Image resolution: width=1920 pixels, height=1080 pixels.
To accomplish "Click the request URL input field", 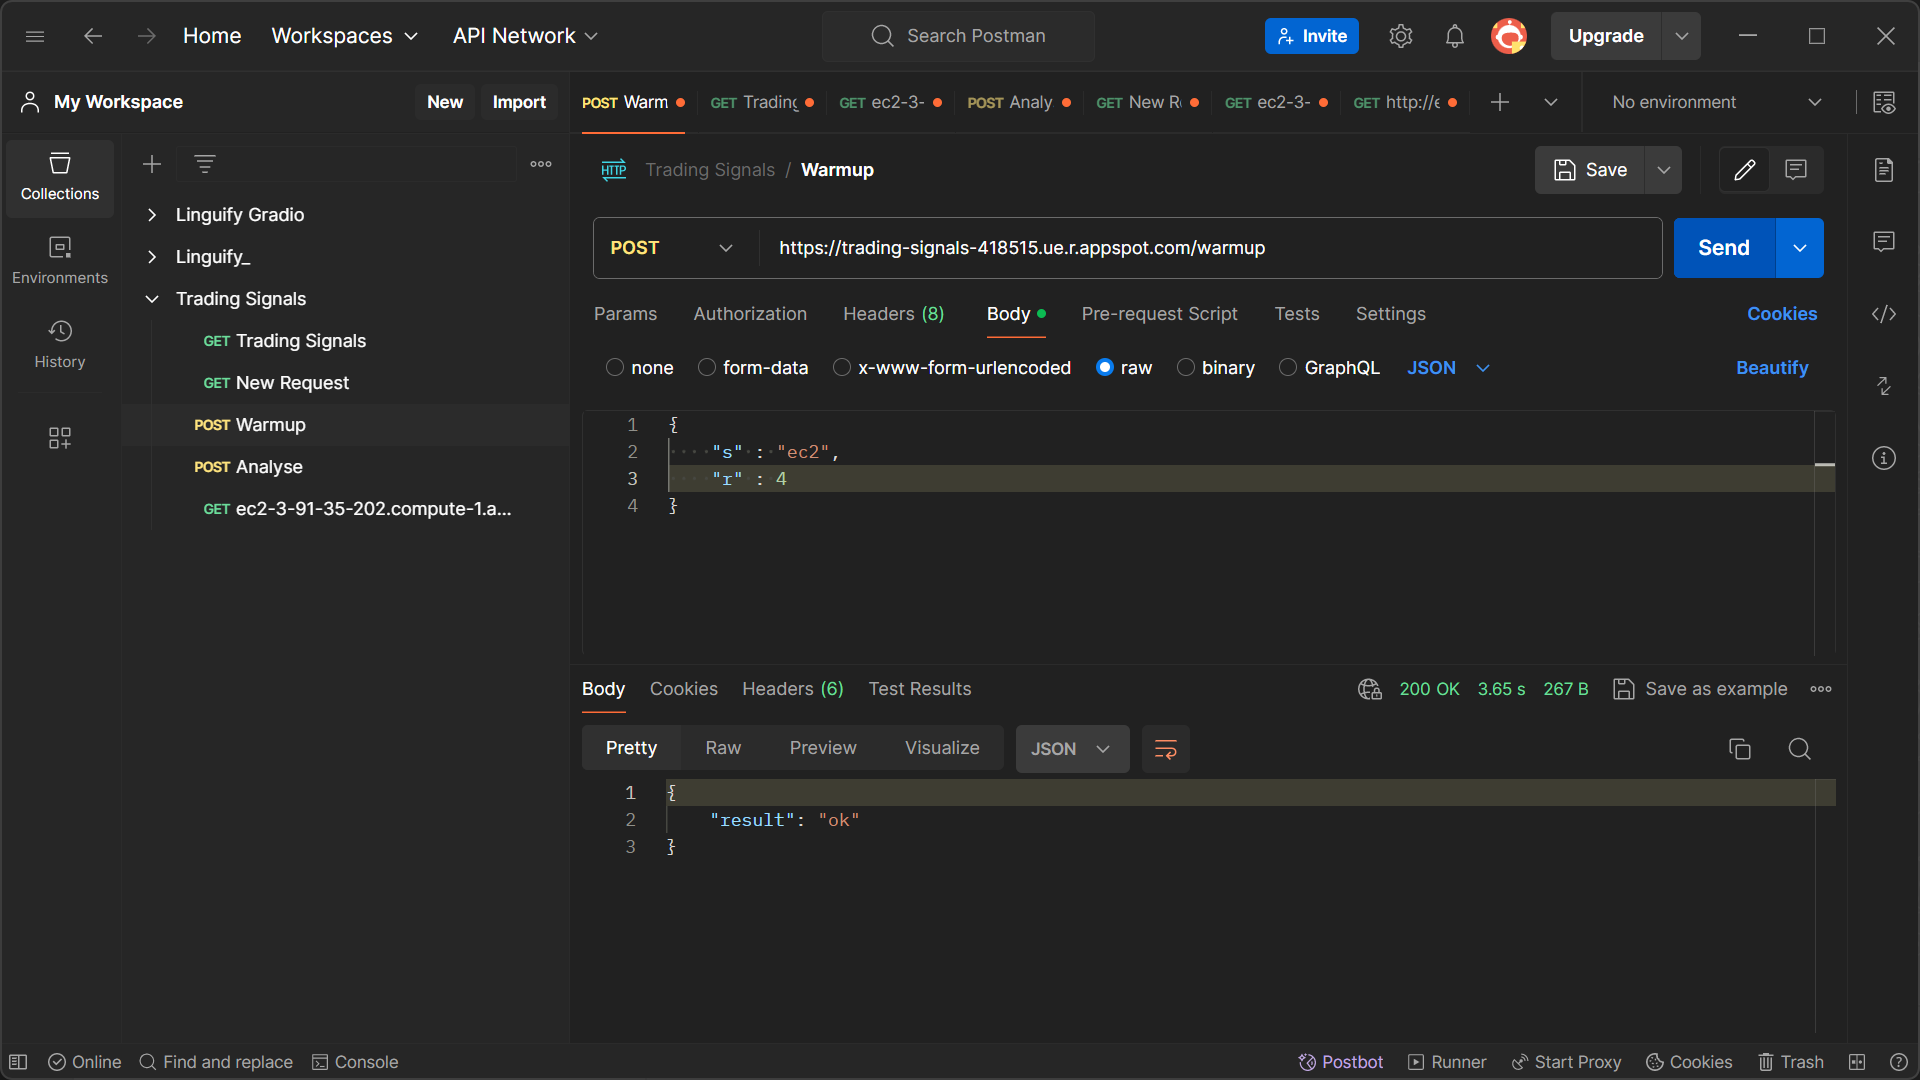I will (1200, 248).
